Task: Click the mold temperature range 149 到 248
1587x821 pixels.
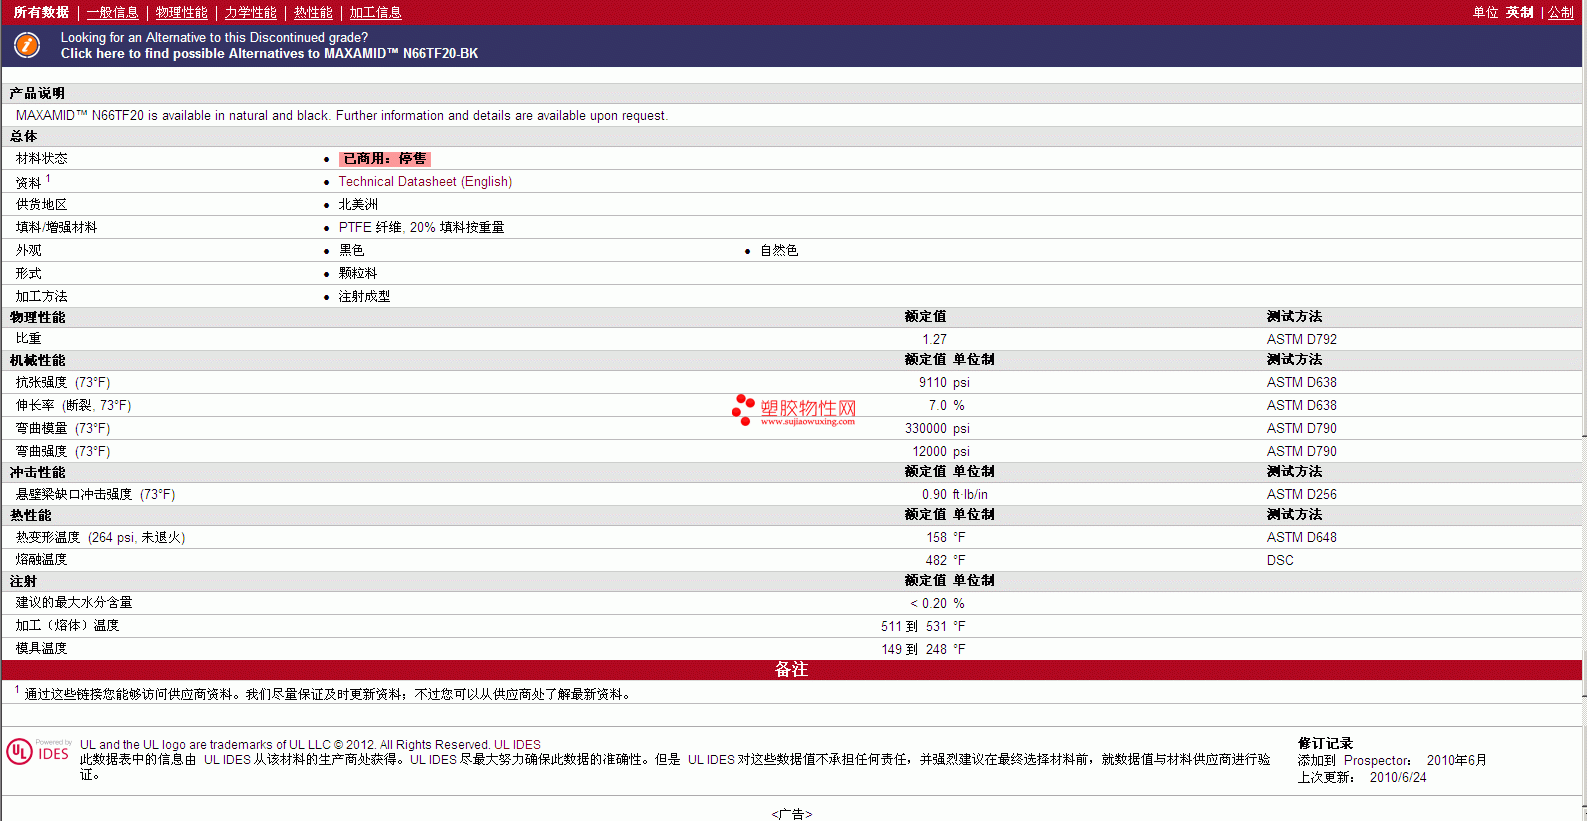Action: [914, 650]
